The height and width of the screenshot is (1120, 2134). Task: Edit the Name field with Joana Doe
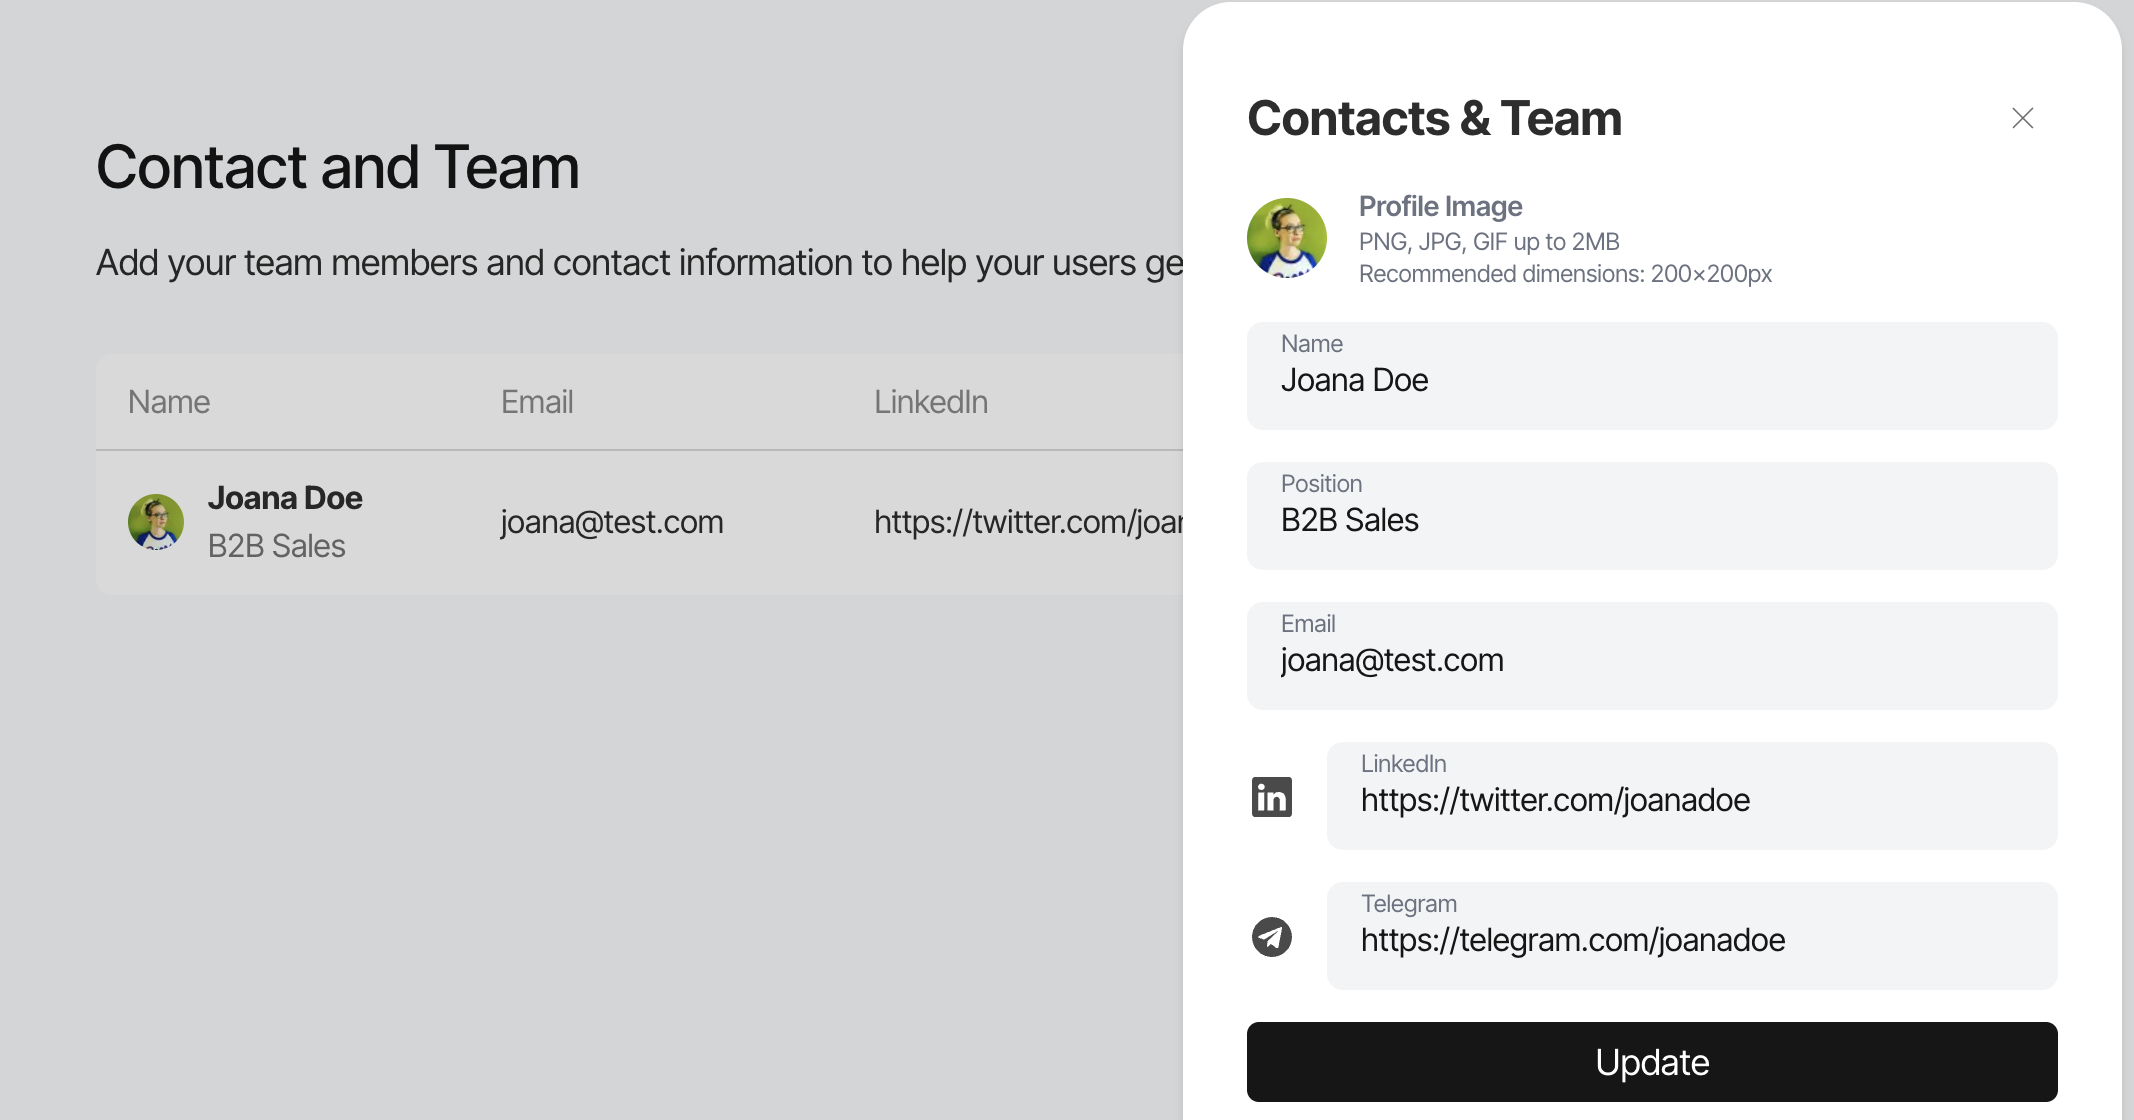(1652, 376)
